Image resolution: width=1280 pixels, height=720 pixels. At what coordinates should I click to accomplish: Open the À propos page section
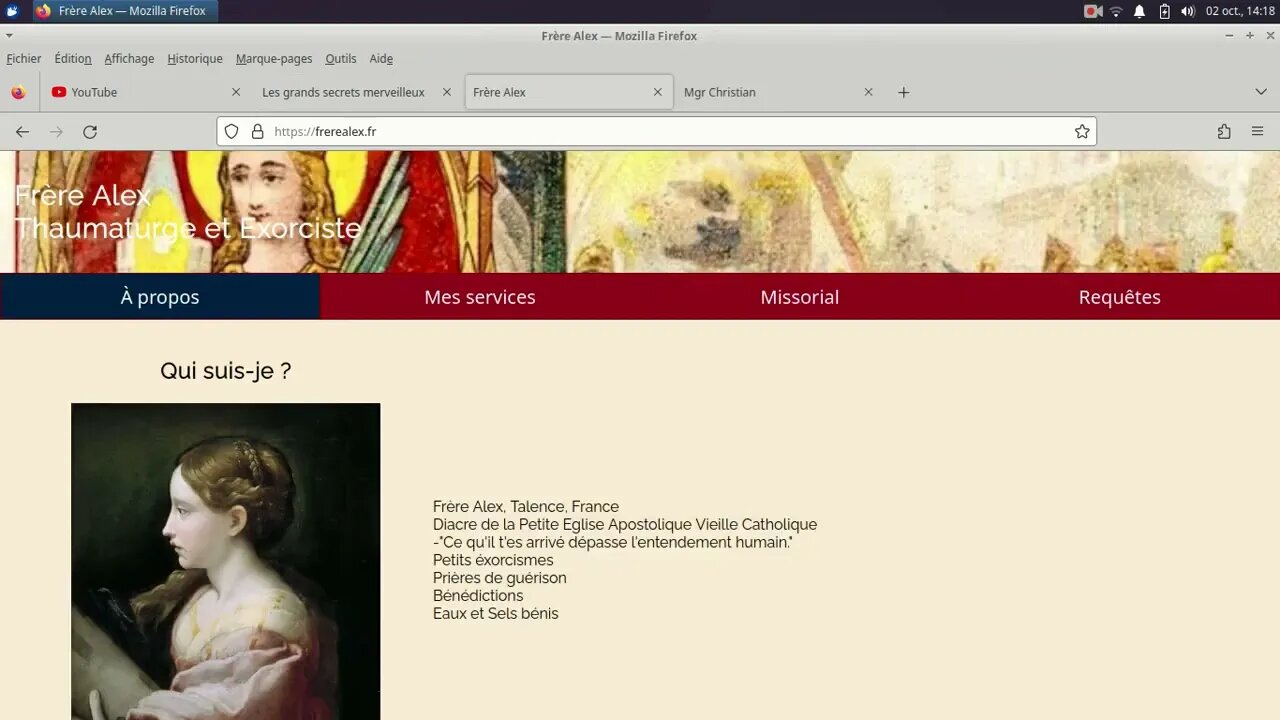[x=160, y=297]
